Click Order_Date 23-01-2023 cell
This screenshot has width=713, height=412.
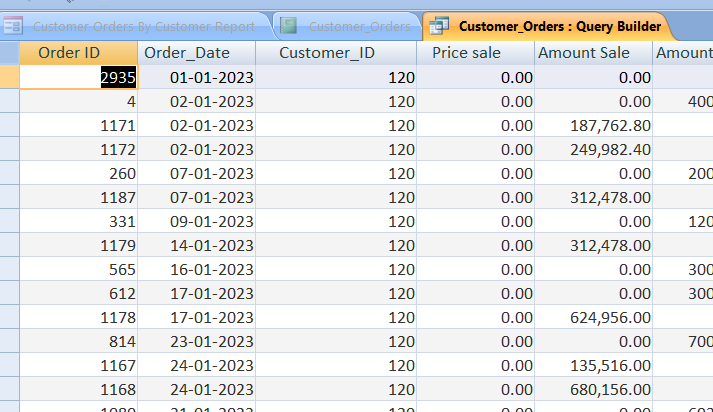(x=196, y=342)
